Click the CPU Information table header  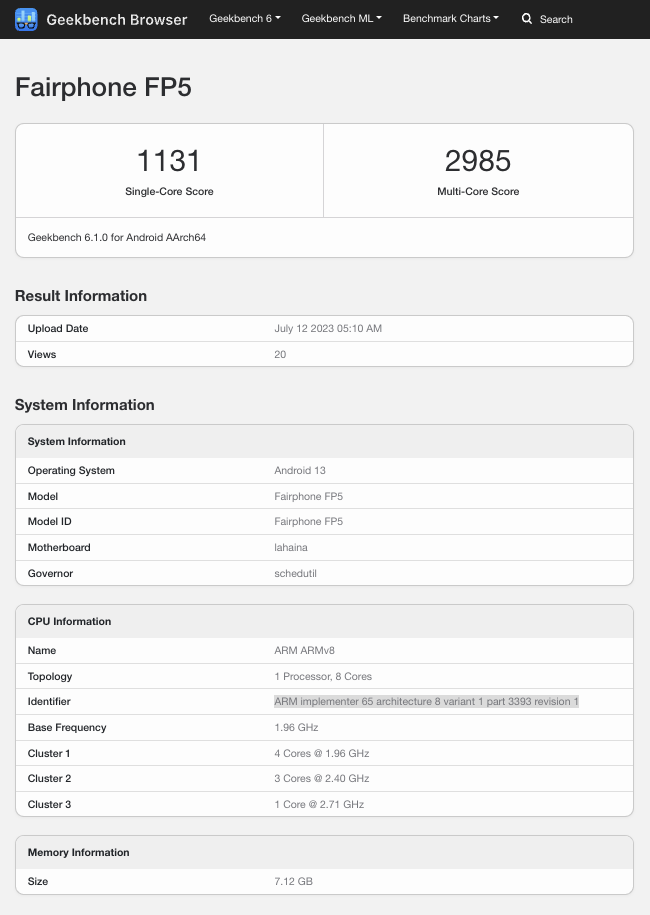coord(69,621)
